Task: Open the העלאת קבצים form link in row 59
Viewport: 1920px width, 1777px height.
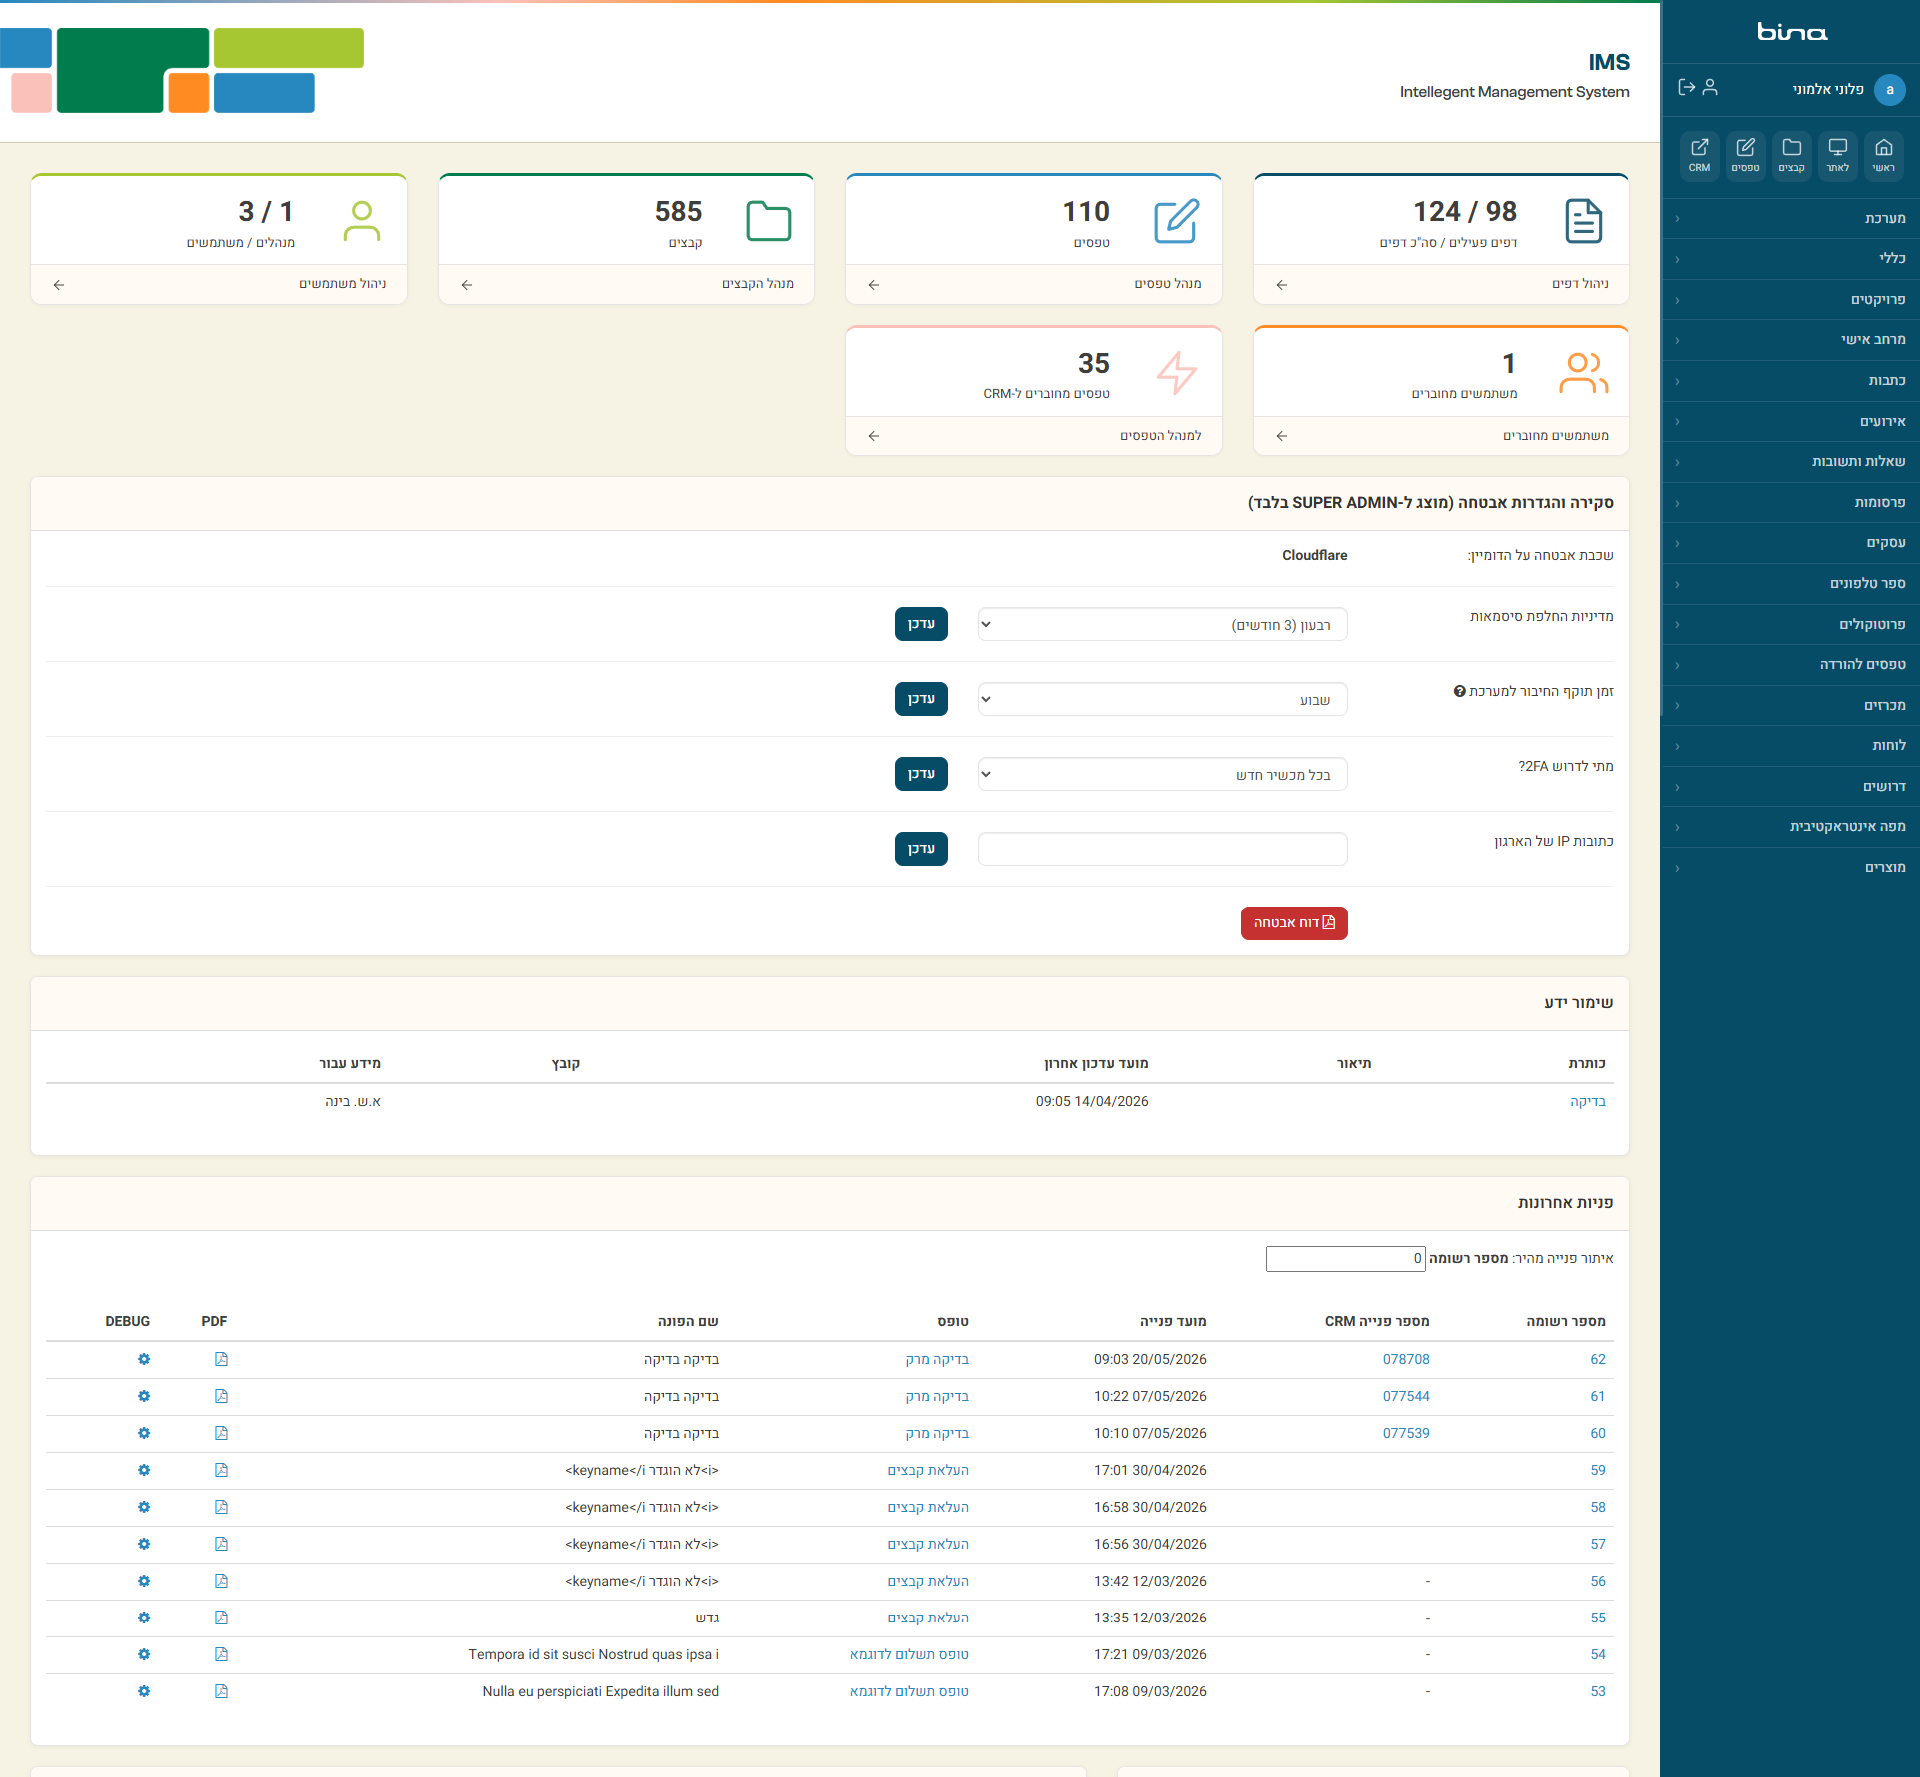Action: pos(928,1471)
